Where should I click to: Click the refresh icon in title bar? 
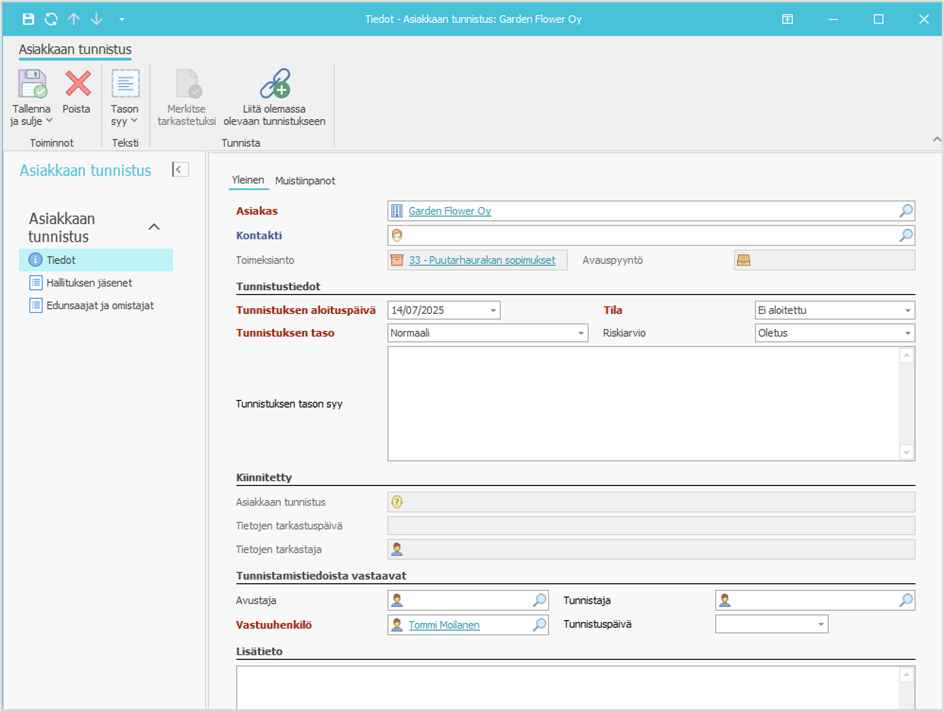click(51, 19)
